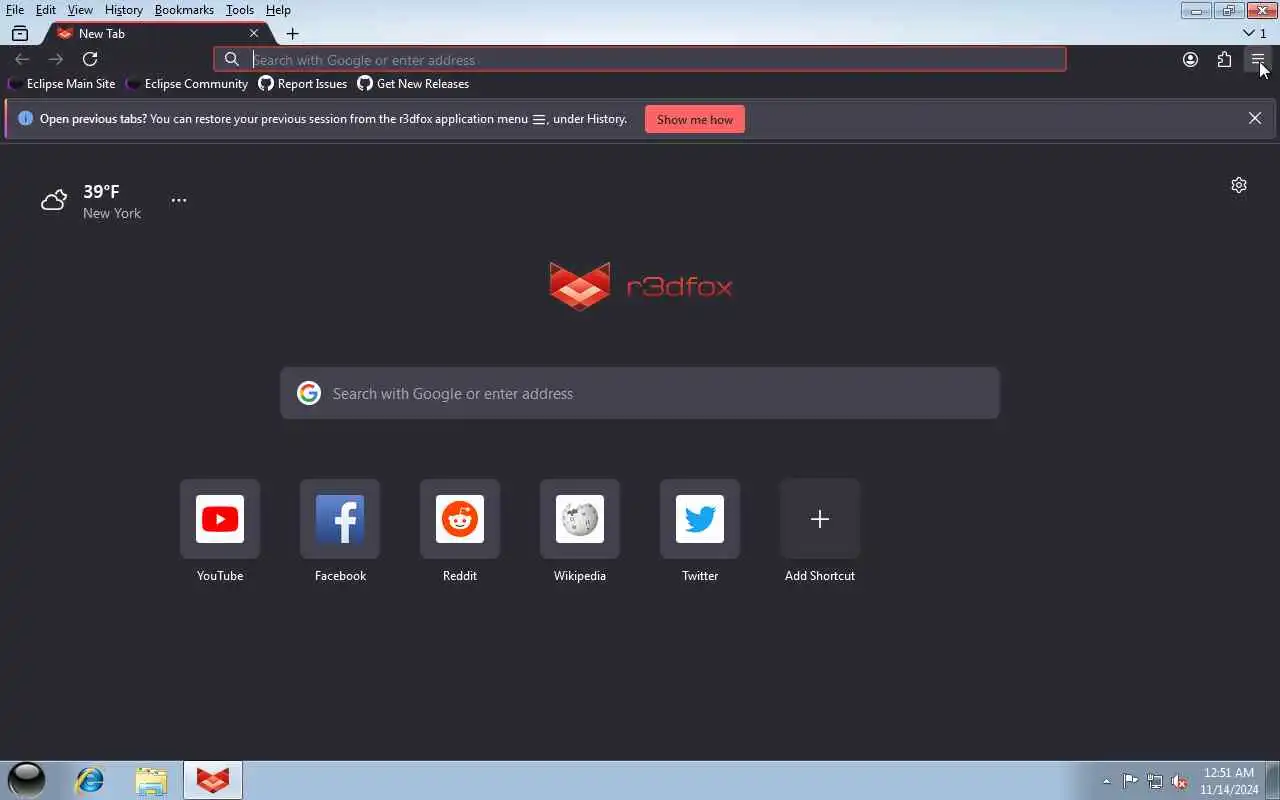
Task: Open Eclipse Main Site bookmark
Action: point(62,84)
